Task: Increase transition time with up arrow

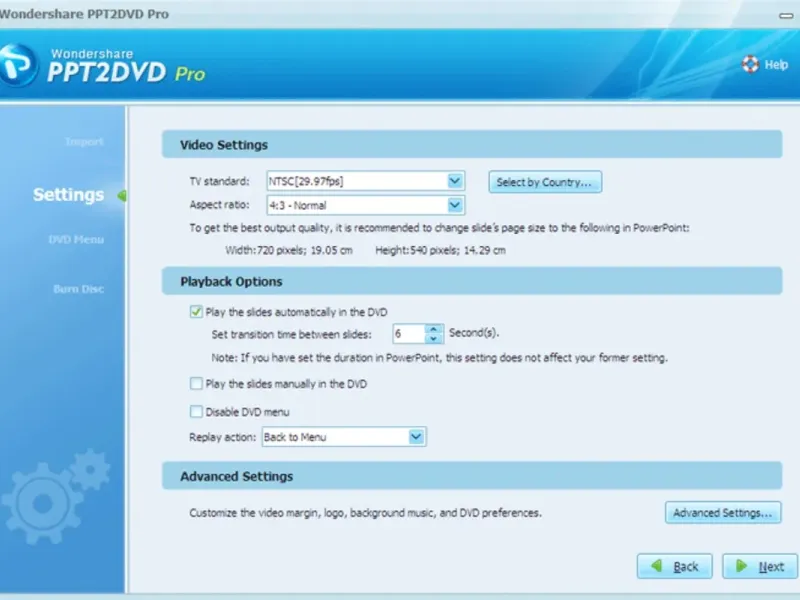Action: click(433, 329)
